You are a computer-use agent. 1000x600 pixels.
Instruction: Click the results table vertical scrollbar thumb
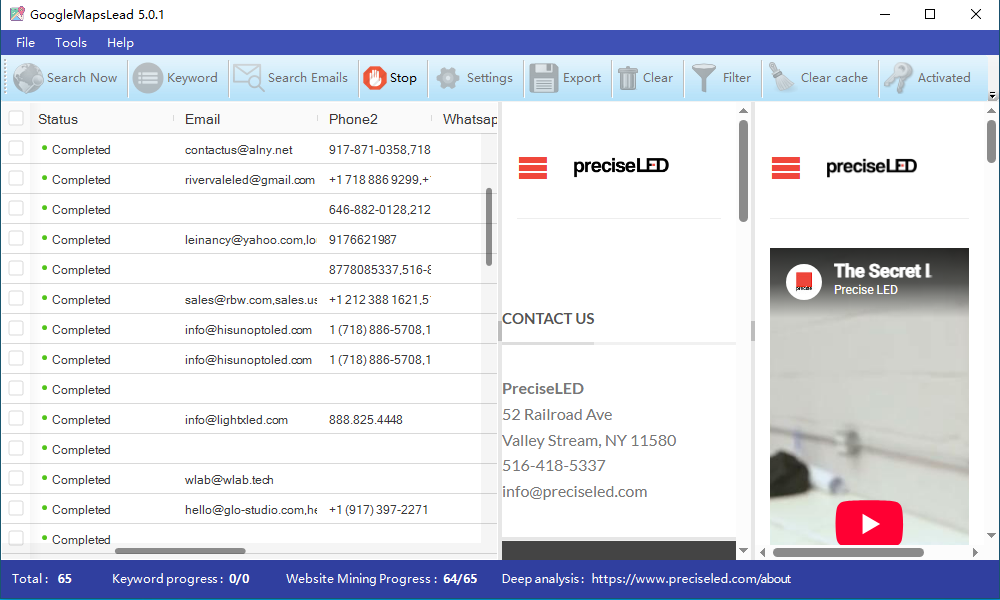click(x=489, y=226)
